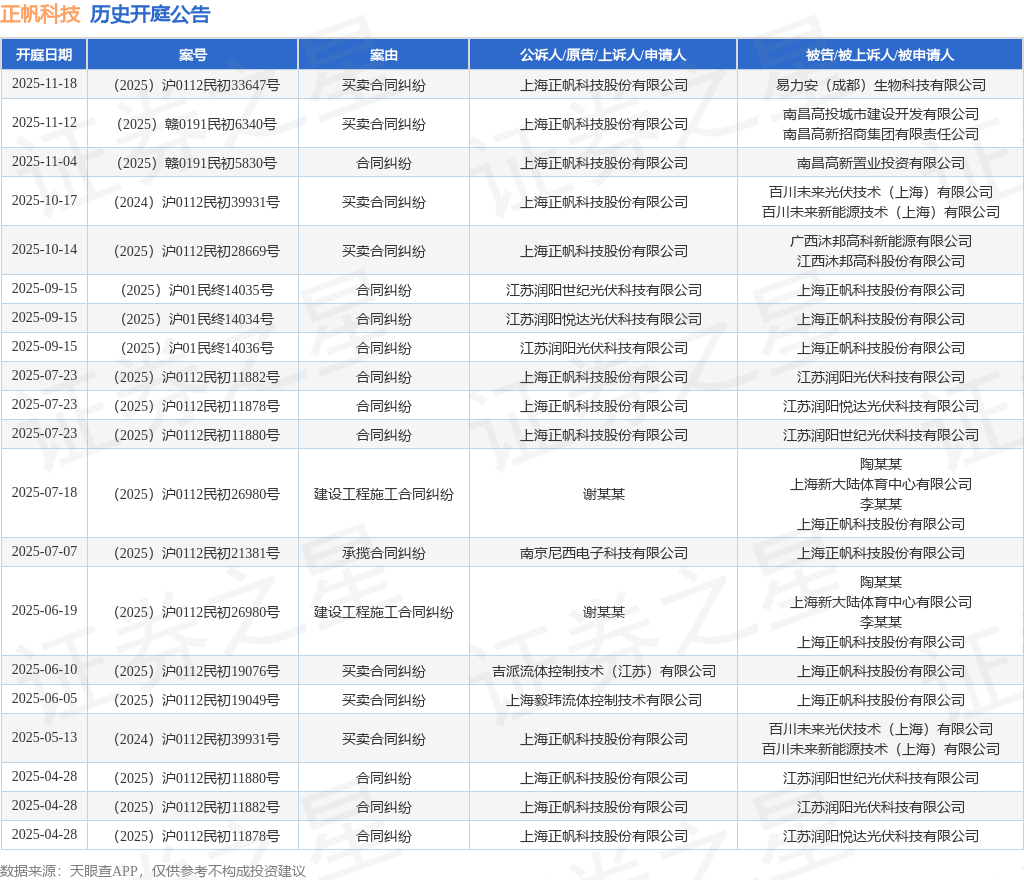Click 建设工程施工合同纠纷 in the 2025-06-19 row
1024x880 pixels.
[x=383, y=612]
